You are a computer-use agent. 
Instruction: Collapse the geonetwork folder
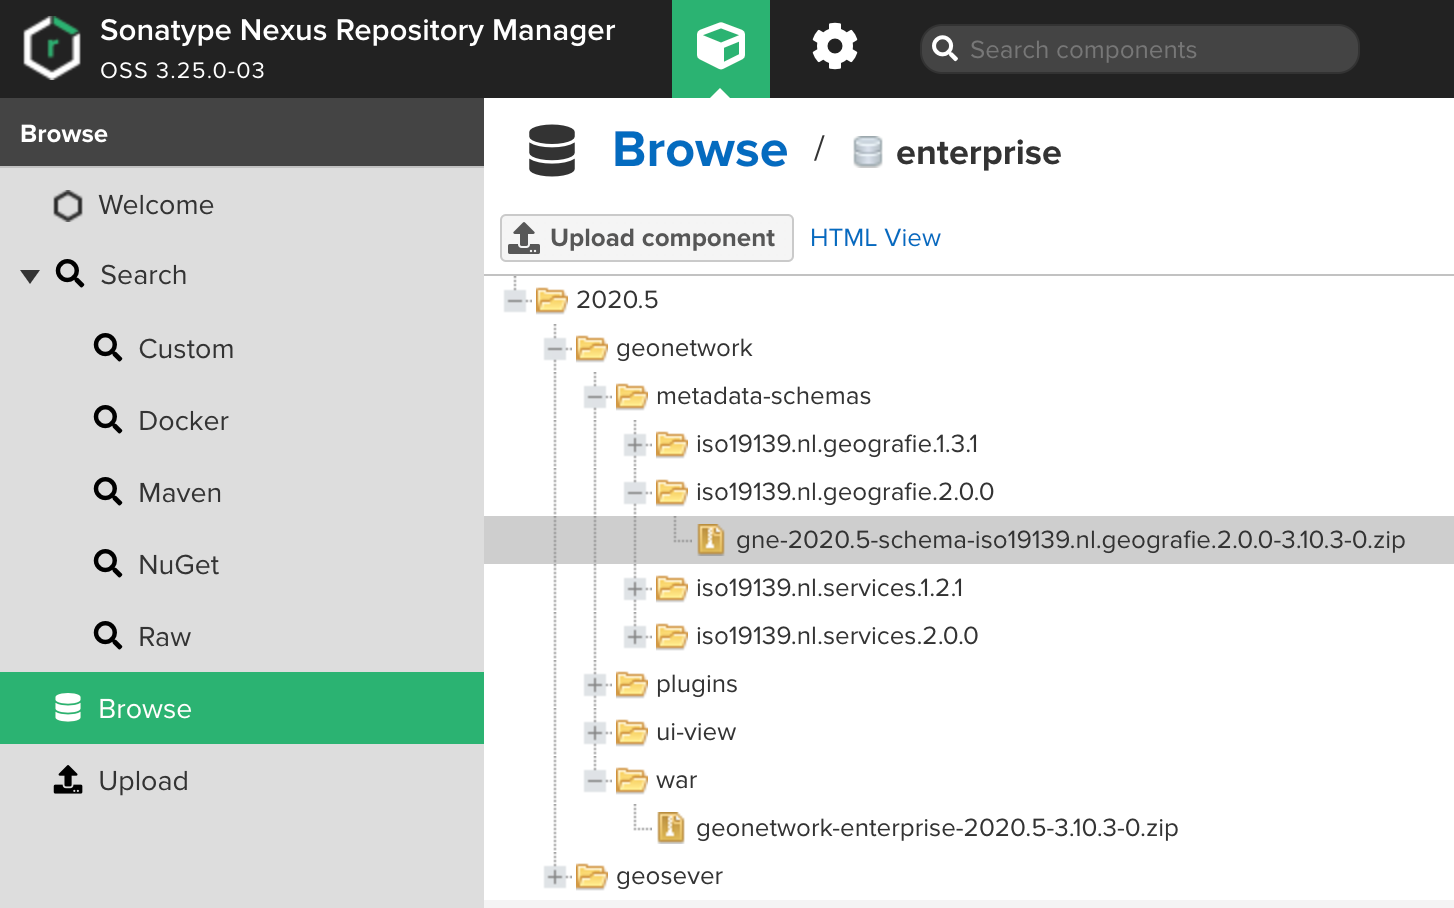click(555, 348)
